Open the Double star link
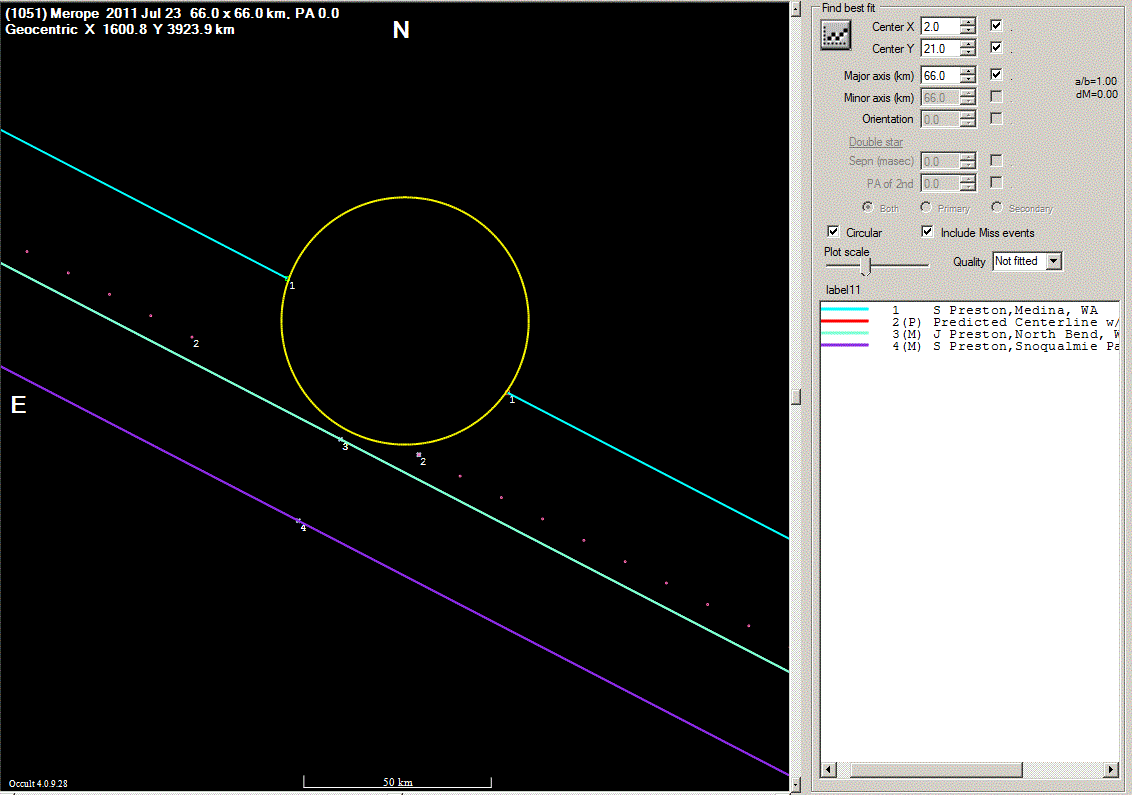The image size is (1132, 795). pos(876,142)
